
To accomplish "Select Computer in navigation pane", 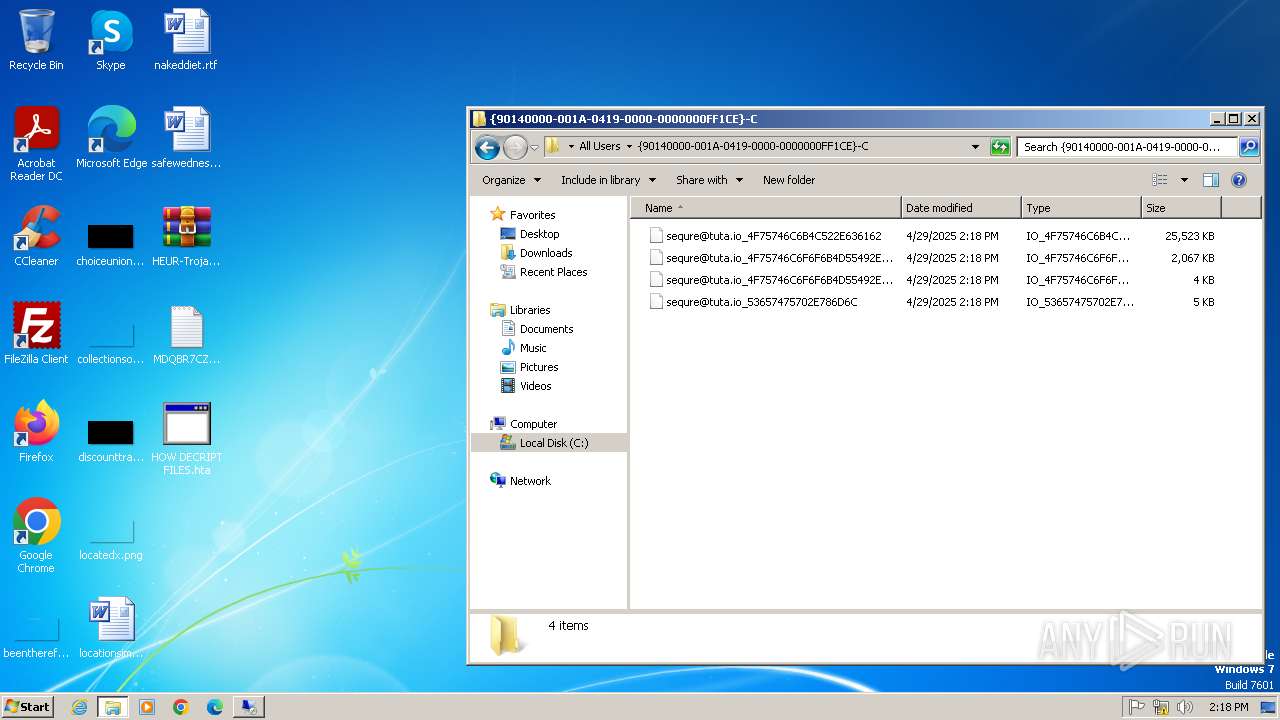I will click(x=533, y=424).
